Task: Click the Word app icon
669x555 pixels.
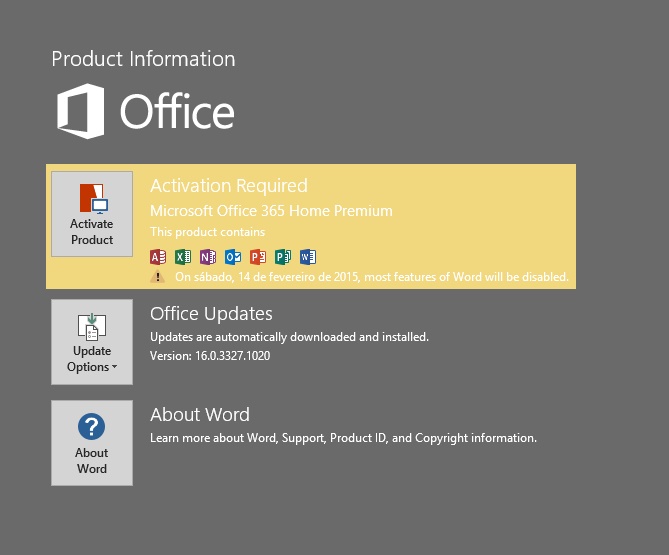Action: point(308,257)
